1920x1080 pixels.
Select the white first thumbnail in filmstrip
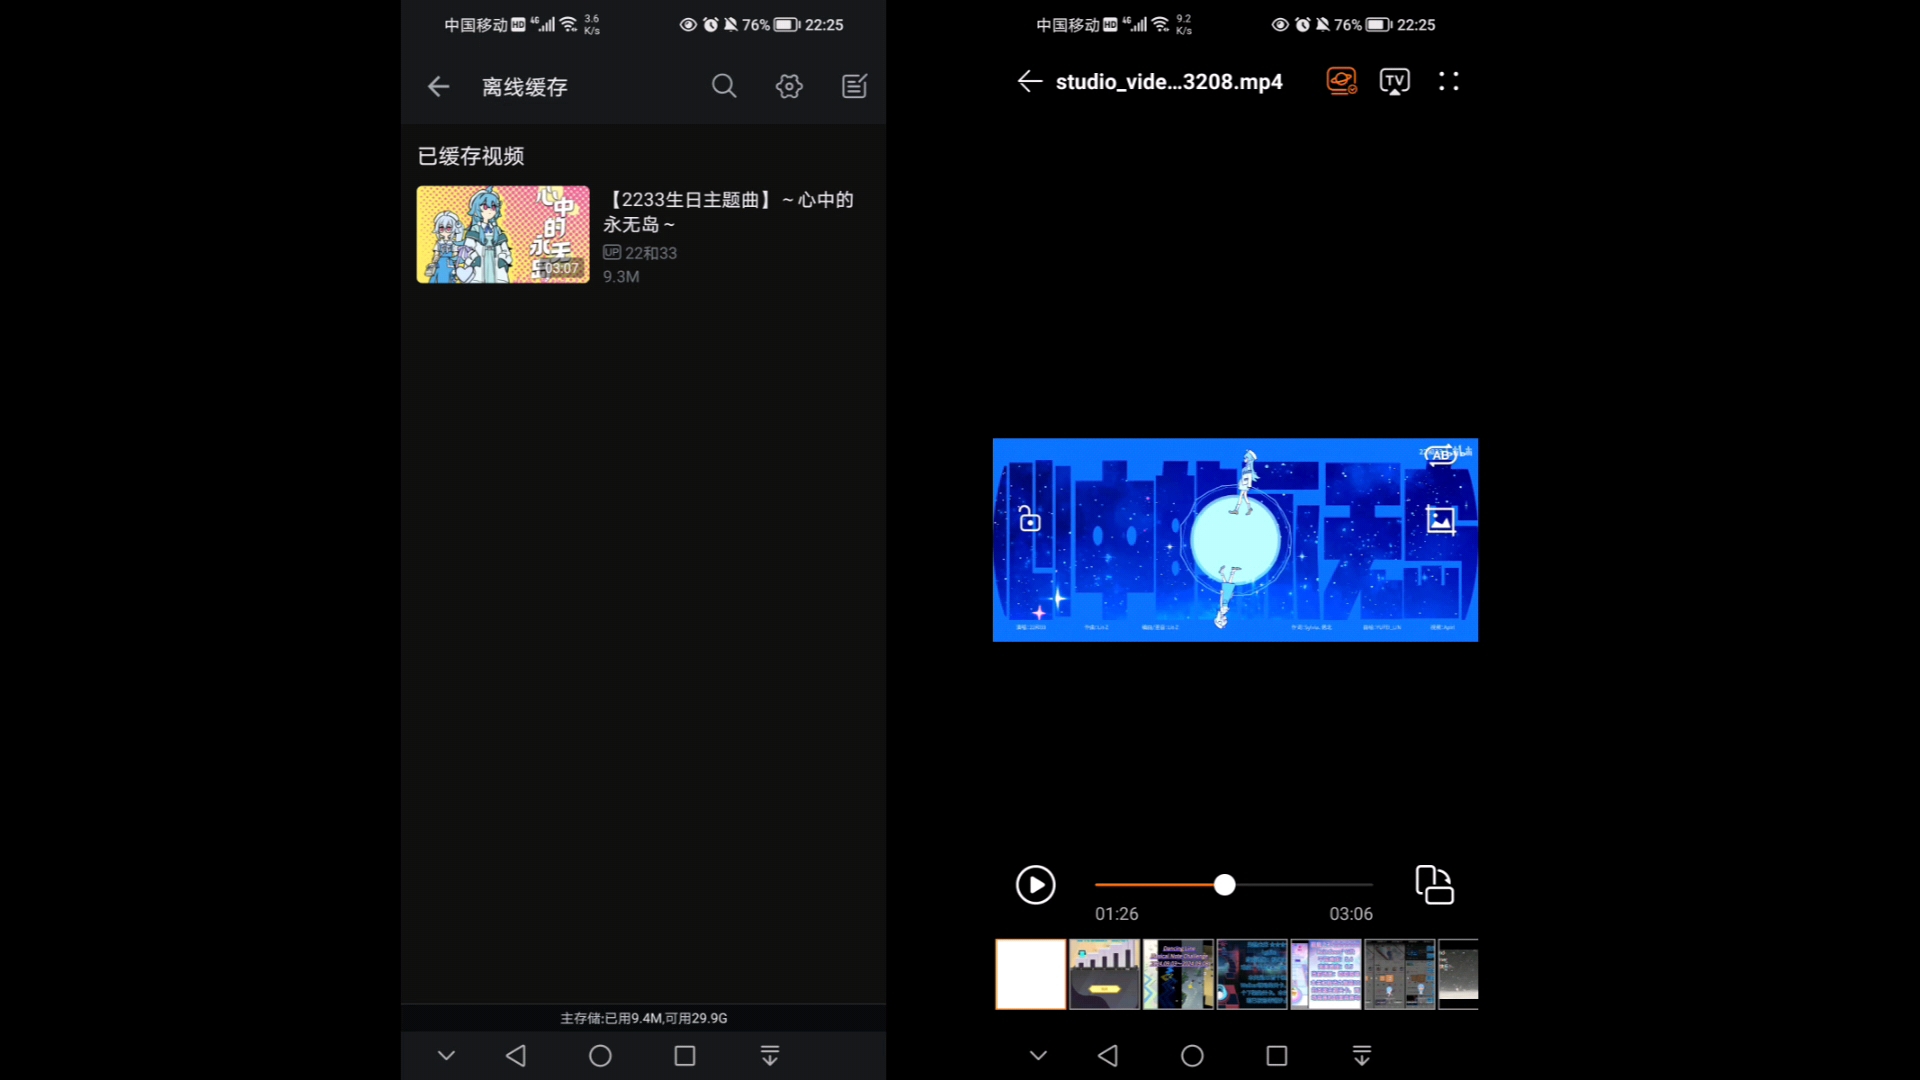(1030, 974)
